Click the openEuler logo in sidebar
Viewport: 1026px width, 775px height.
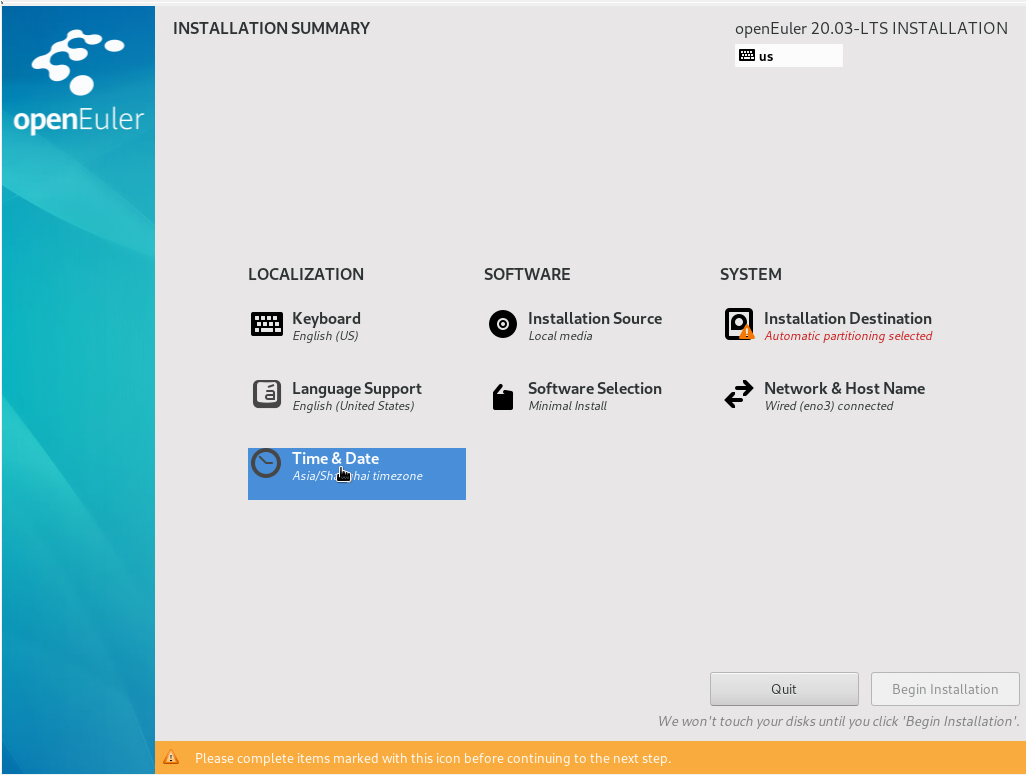79,81
